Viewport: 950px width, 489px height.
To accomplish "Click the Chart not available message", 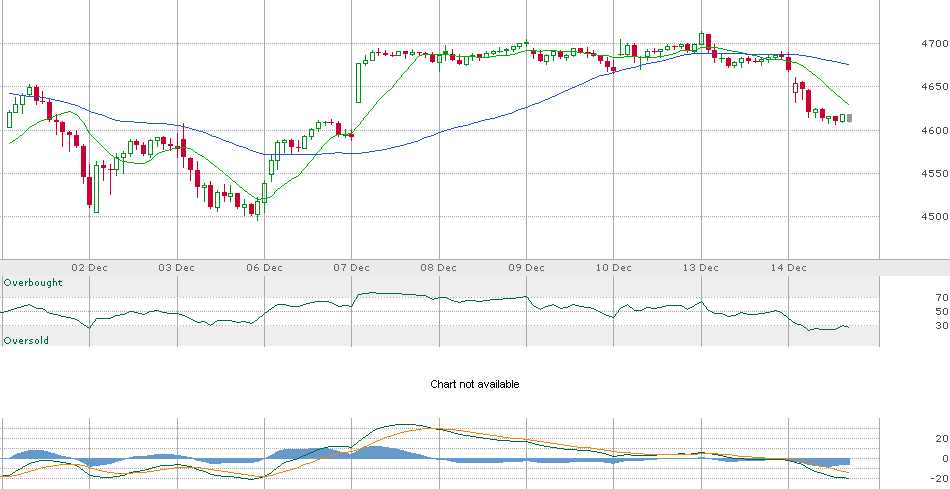I will pos(474,384).
